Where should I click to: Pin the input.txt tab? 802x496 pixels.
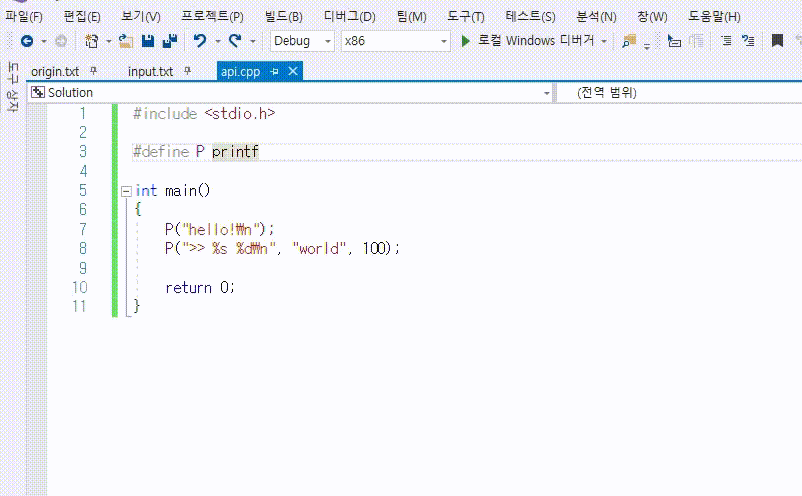click(x=187, y=71)
